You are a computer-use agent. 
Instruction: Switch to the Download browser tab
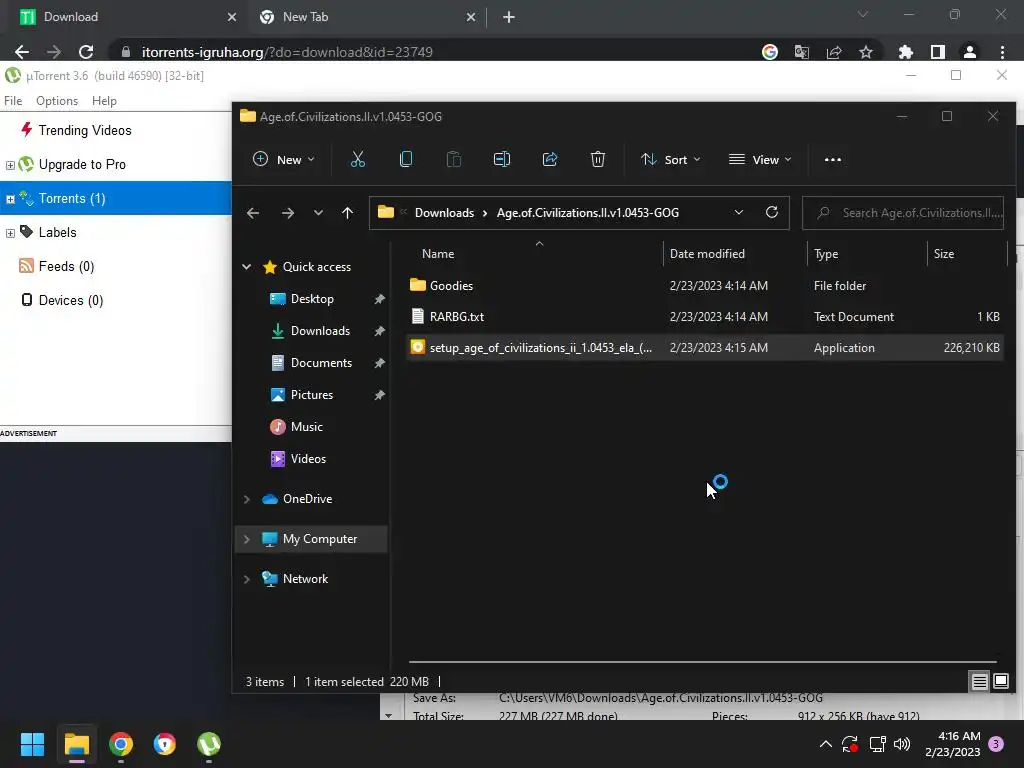click(124, 17)
